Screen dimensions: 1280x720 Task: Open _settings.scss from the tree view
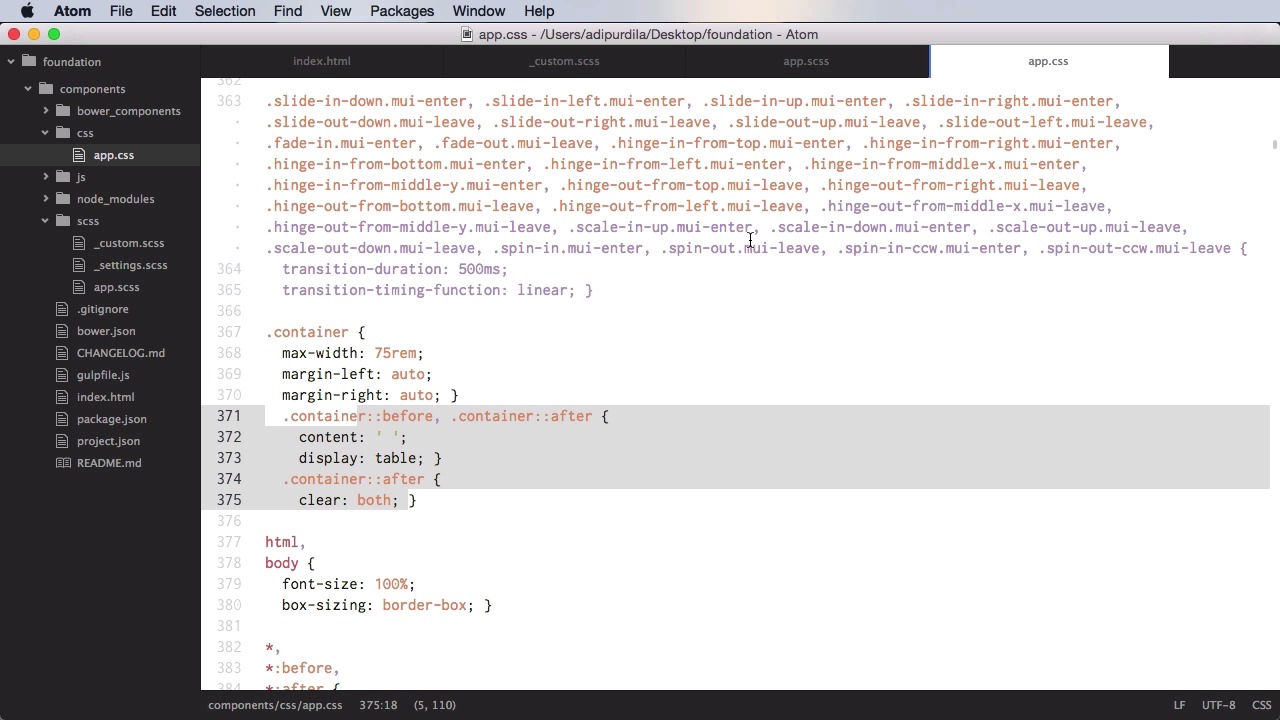(131, 265)
